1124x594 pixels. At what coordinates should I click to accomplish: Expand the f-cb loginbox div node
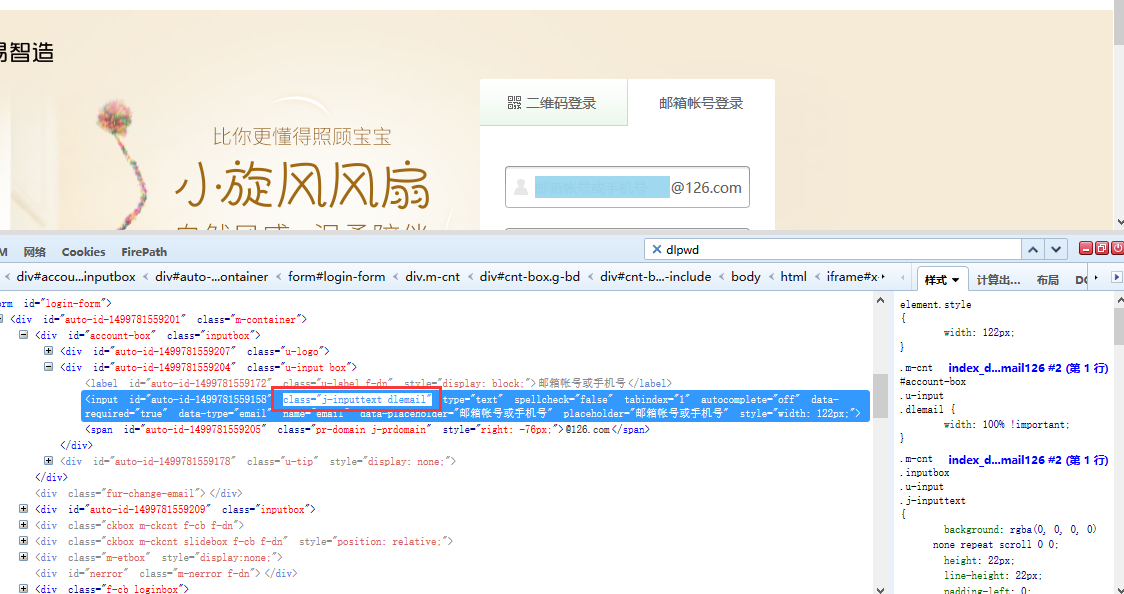[23, 589]
